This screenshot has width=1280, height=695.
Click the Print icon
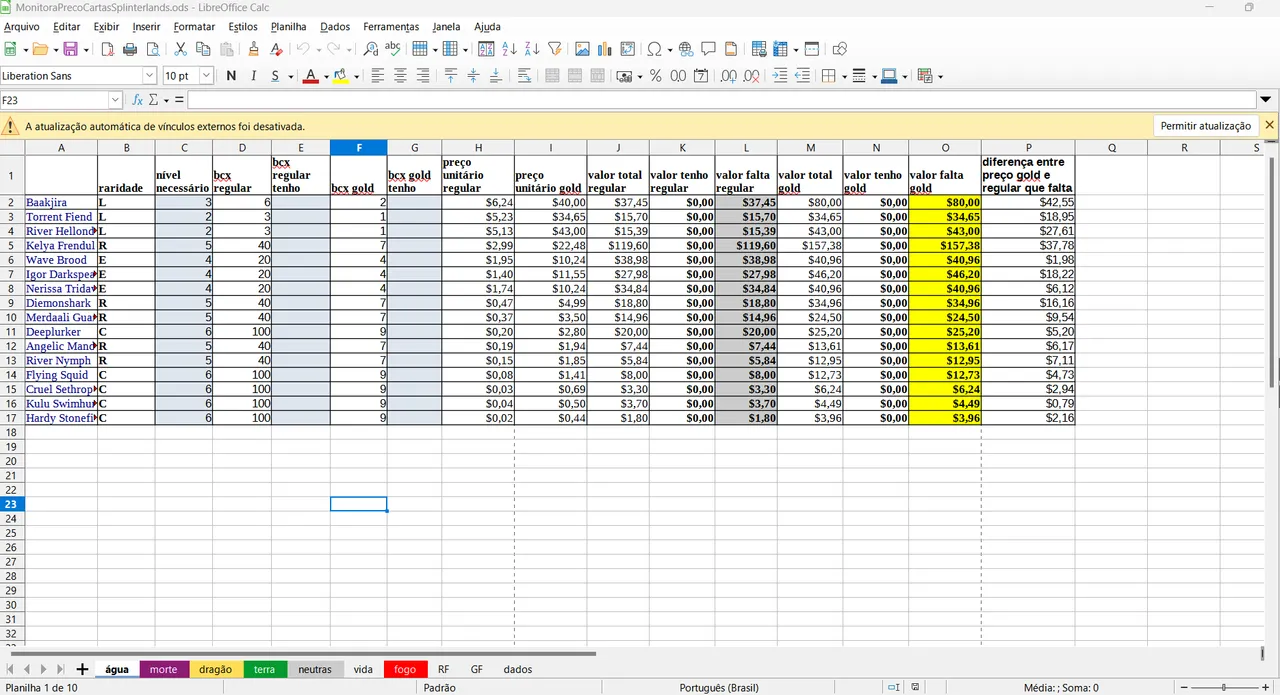(130, 49)
